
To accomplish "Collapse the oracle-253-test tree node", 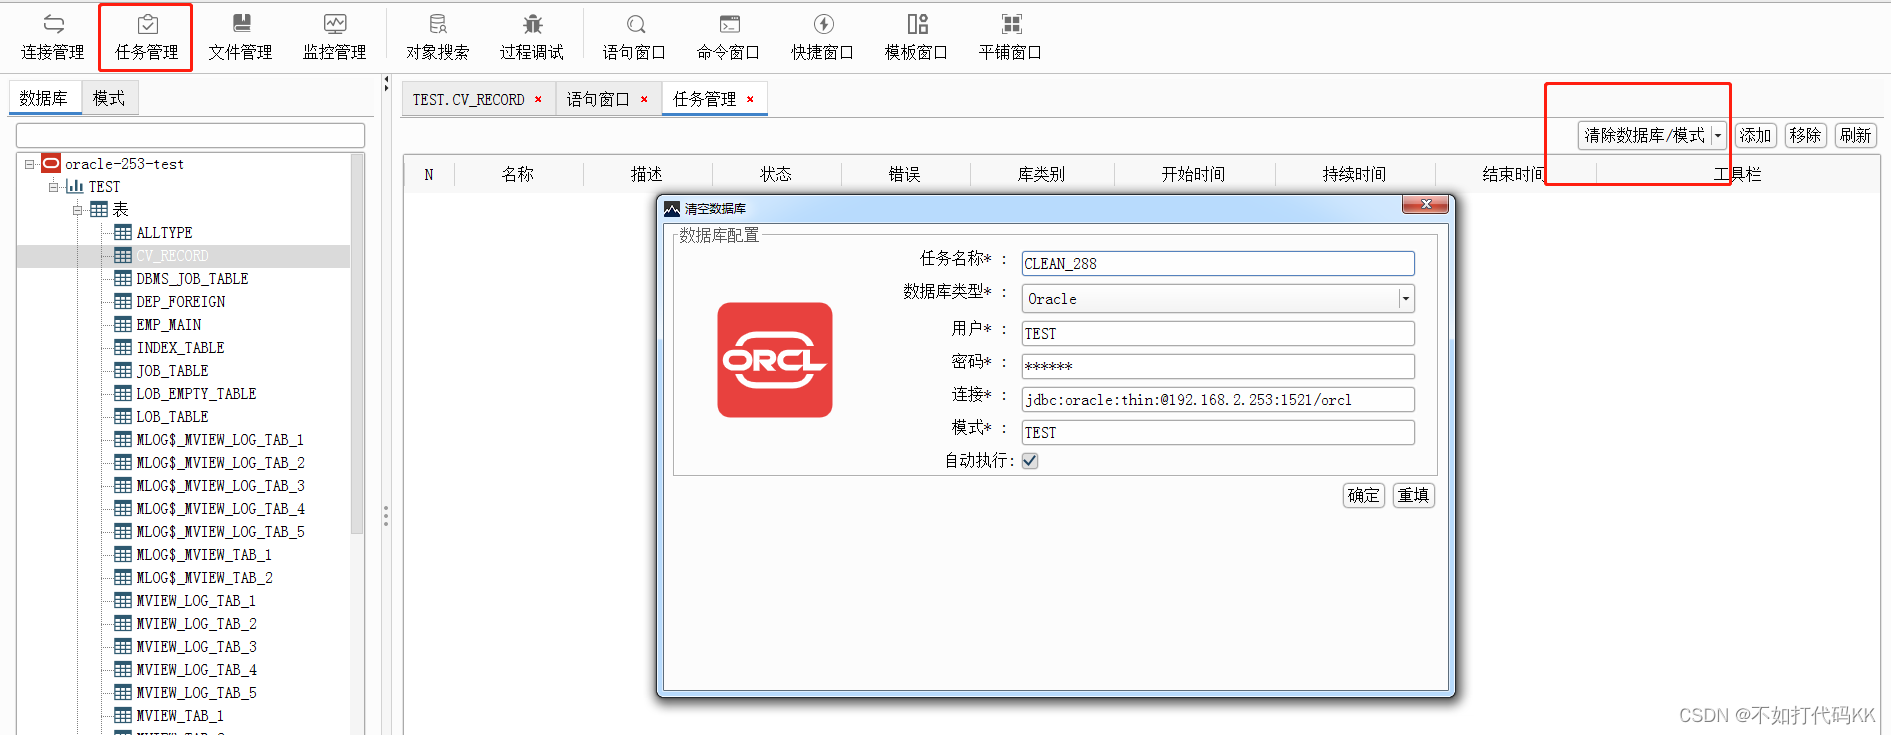I will tap(30, 164).
